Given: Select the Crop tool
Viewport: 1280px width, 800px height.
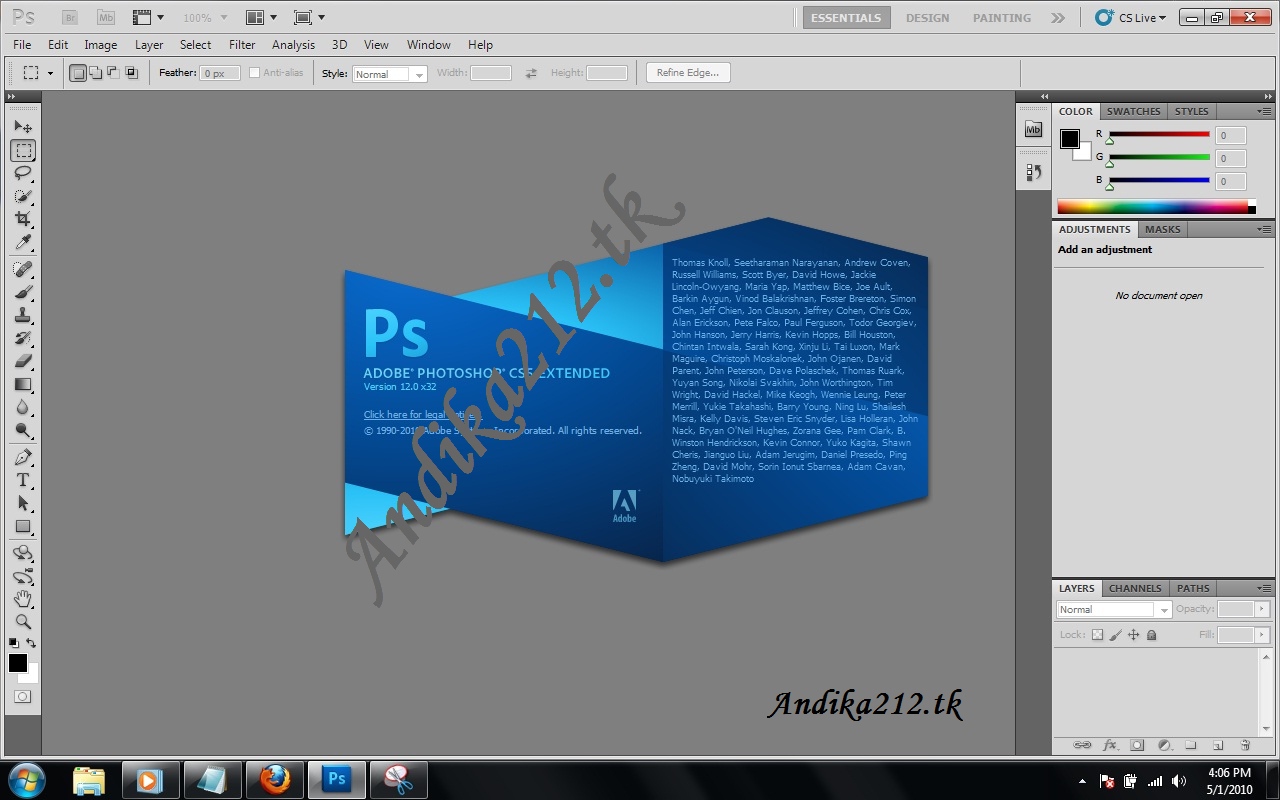Looking at the screenshot, I should click(23, 220).
